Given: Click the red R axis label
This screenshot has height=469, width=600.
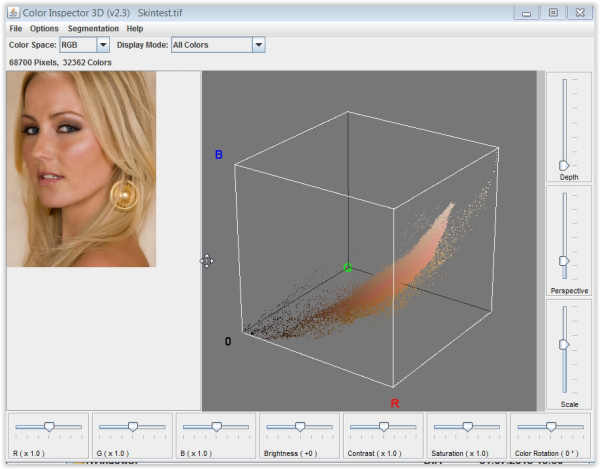Looking at the screenshot, I should tap(395, 403).
